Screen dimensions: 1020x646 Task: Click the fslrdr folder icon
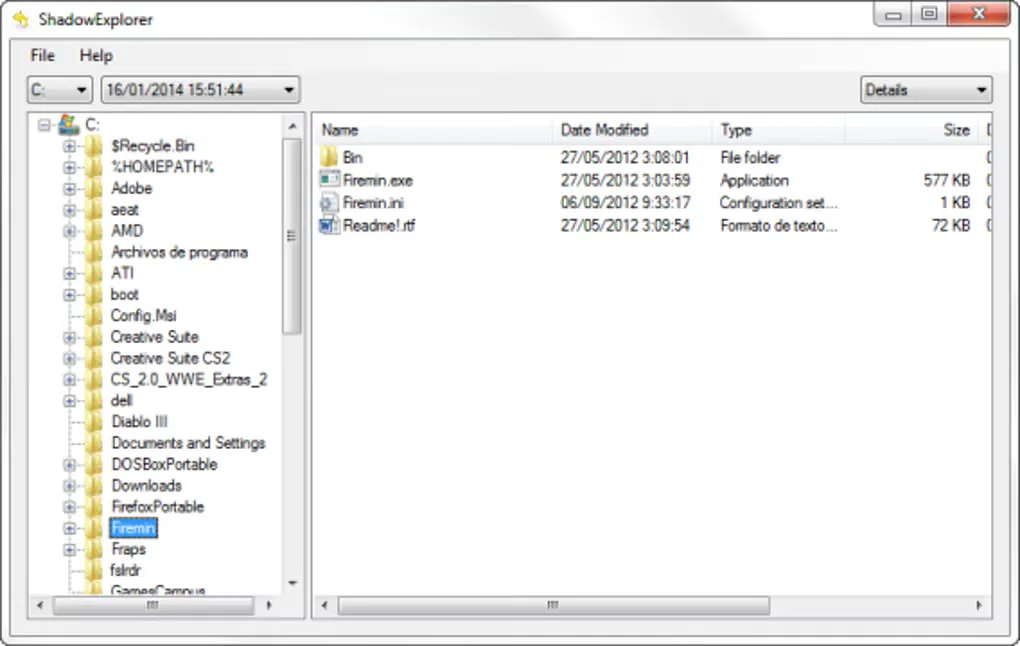click(x=94, y=571)
